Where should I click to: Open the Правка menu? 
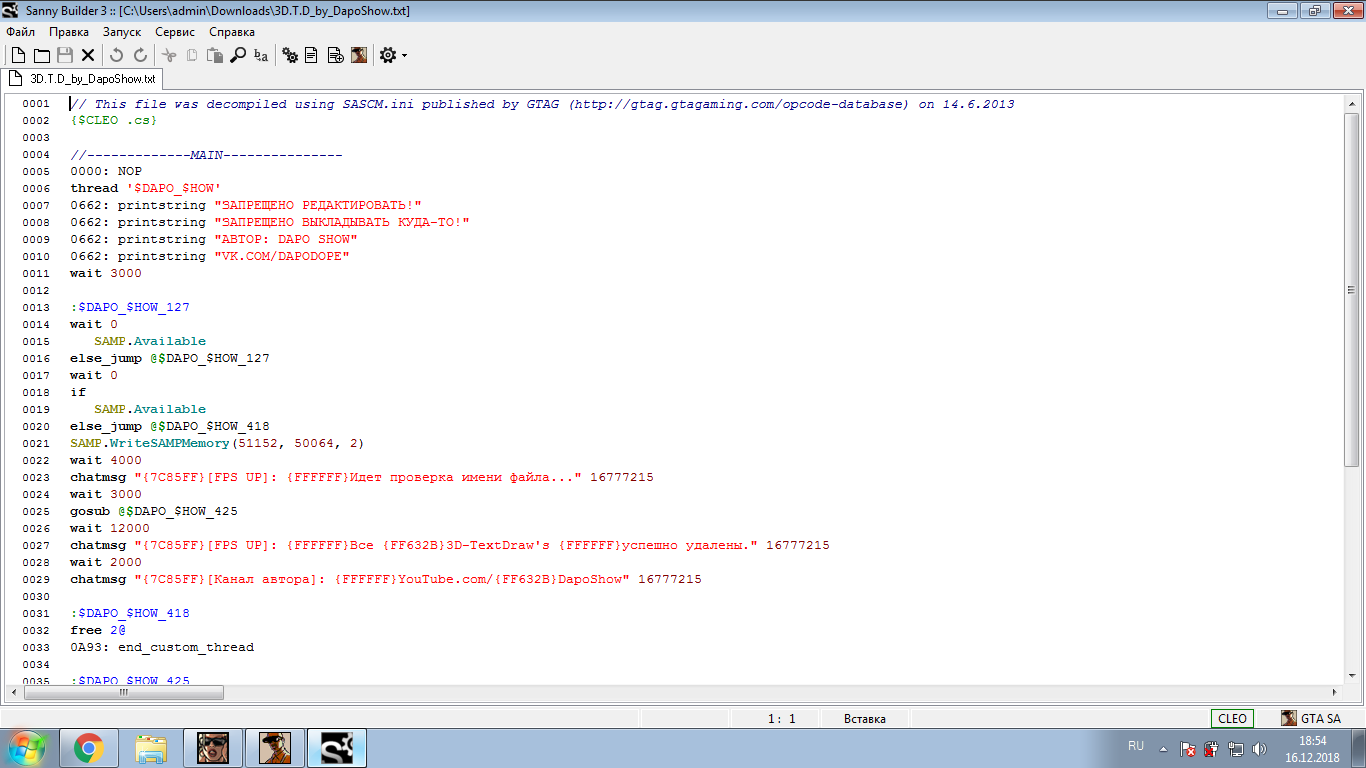69,32
